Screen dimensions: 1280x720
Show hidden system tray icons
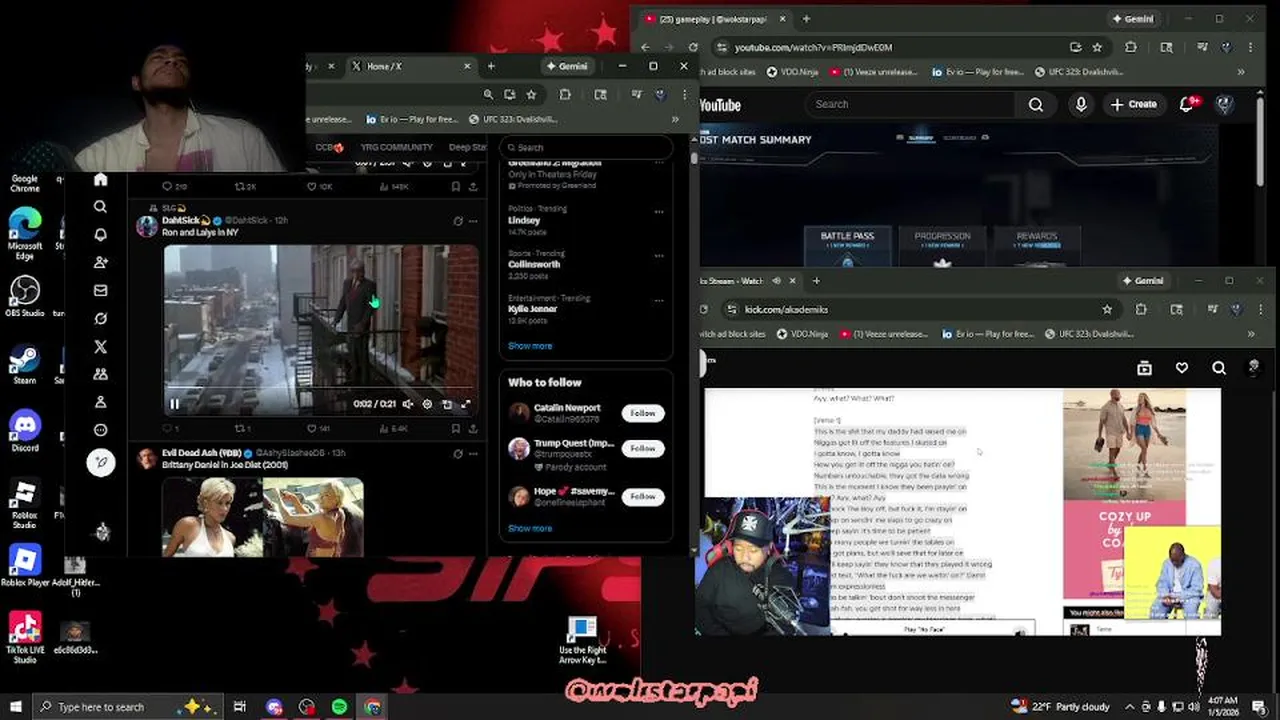pyautogui.click(x=1129, y=707)
